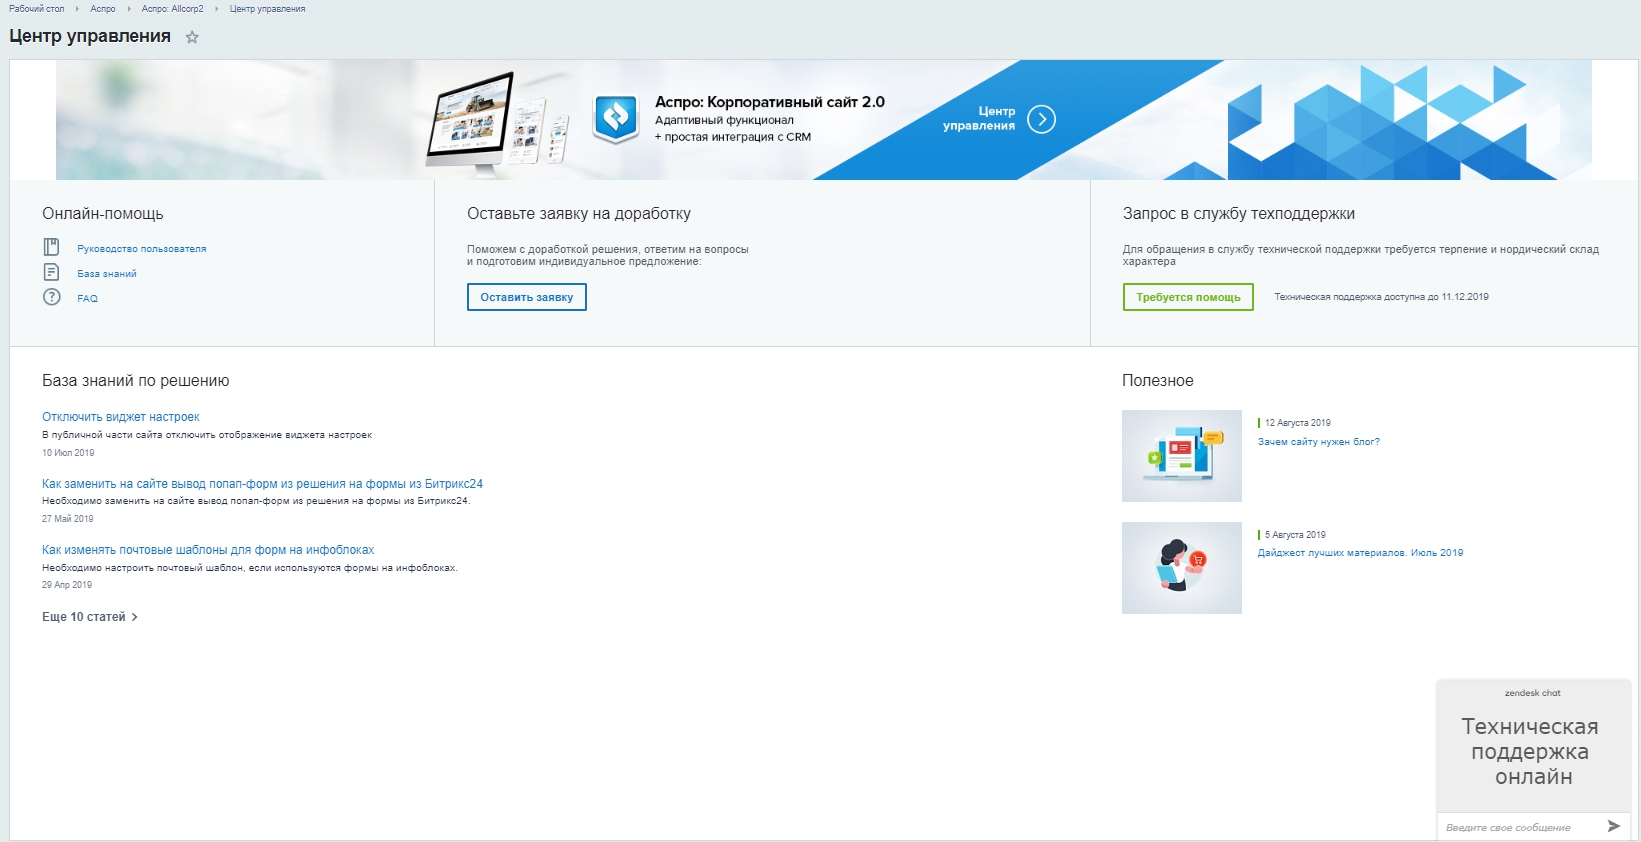Open article about replacing popup forms with Битрикс24
The image size is (1641, 842).
[262, 484]
